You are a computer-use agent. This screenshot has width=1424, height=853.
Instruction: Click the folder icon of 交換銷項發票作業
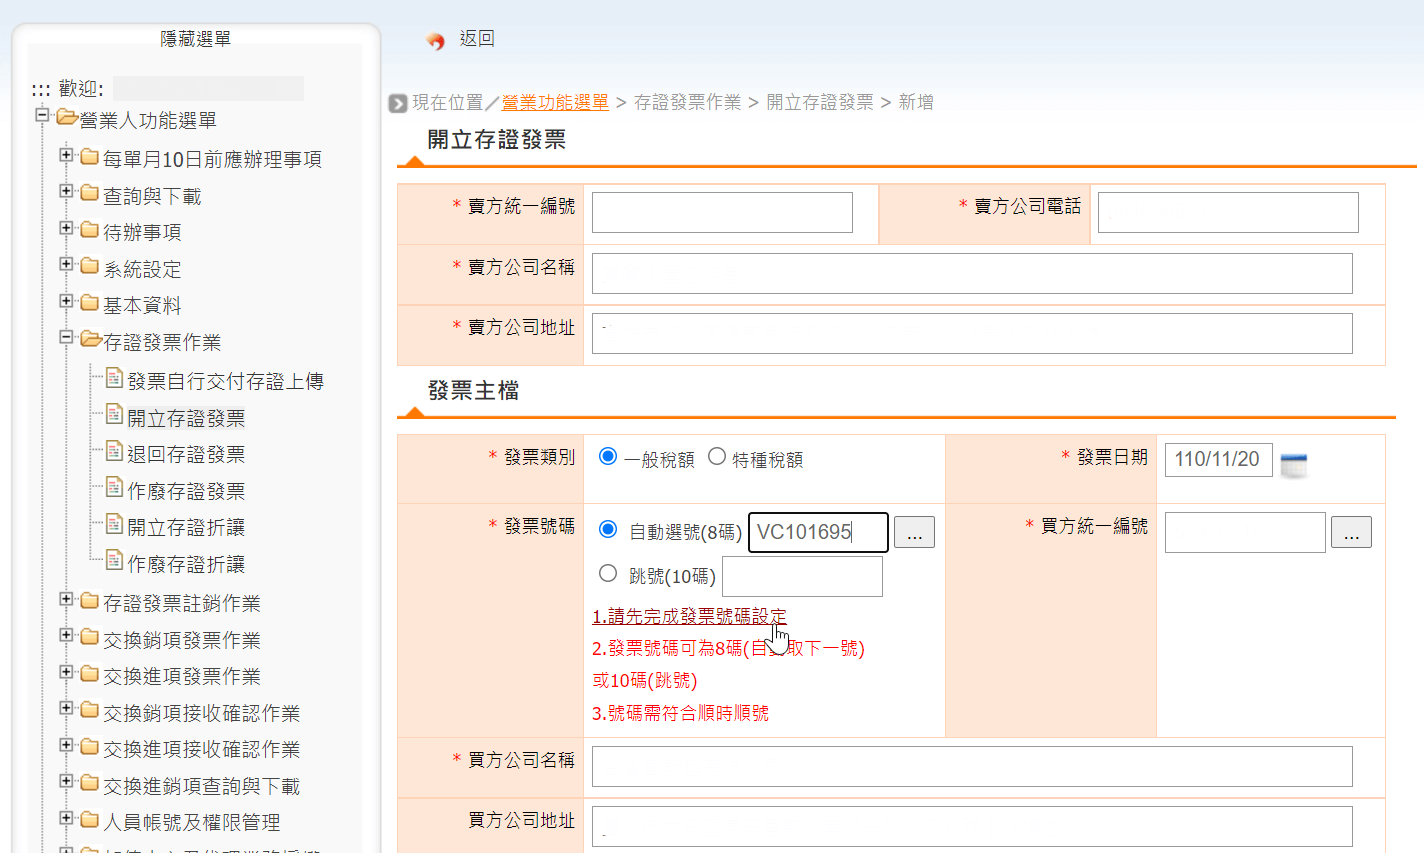90,638
